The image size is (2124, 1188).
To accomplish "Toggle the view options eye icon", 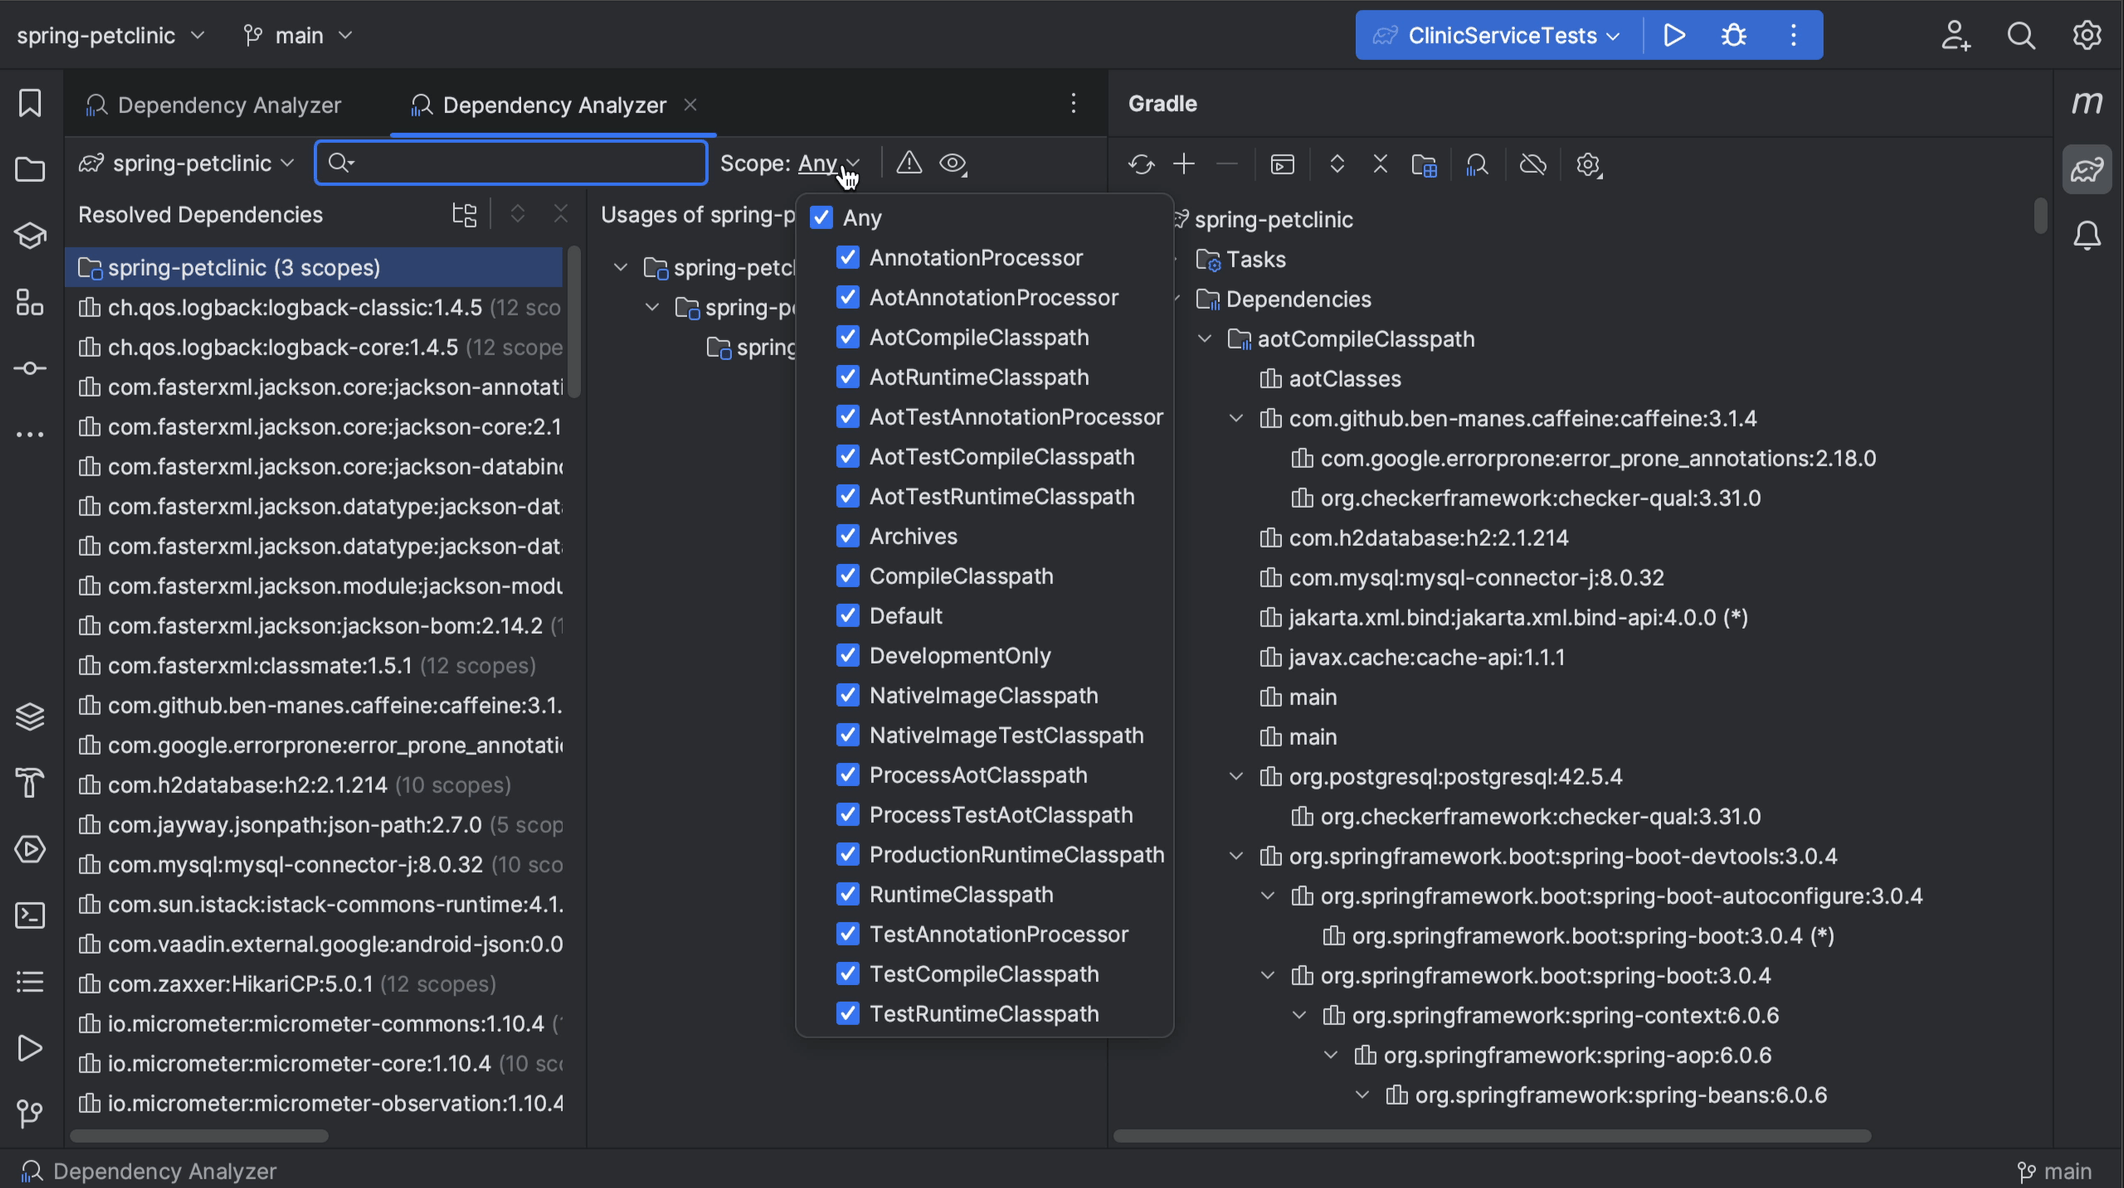I will [953, 163].
